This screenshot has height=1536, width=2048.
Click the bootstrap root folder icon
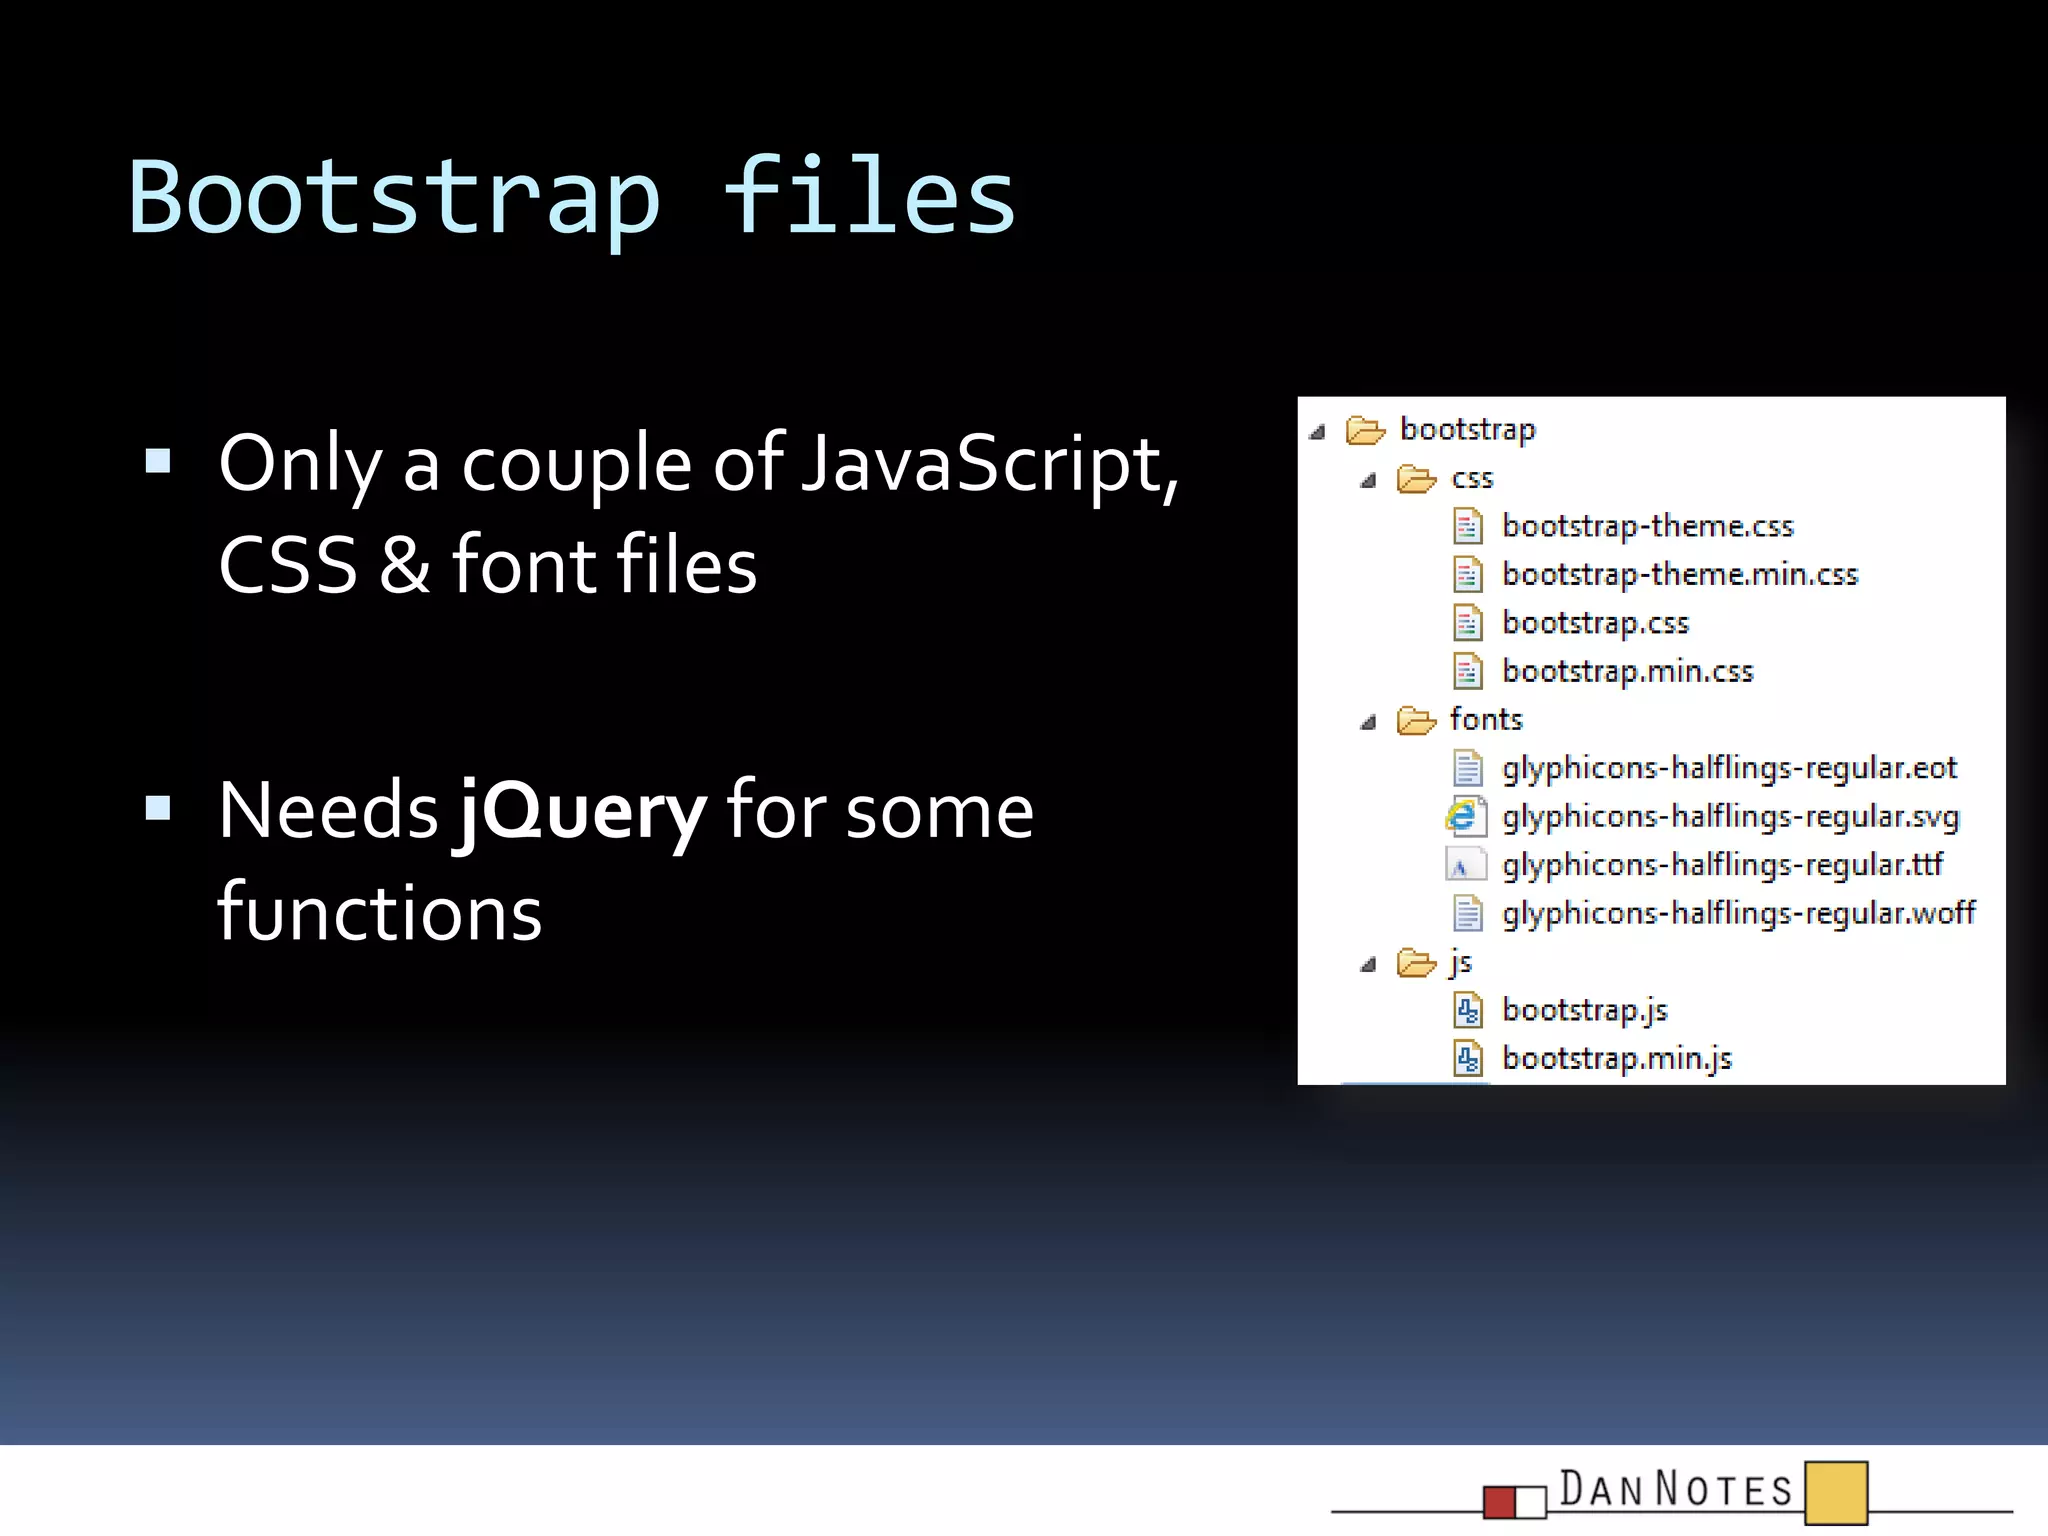tap(1365, 431)
